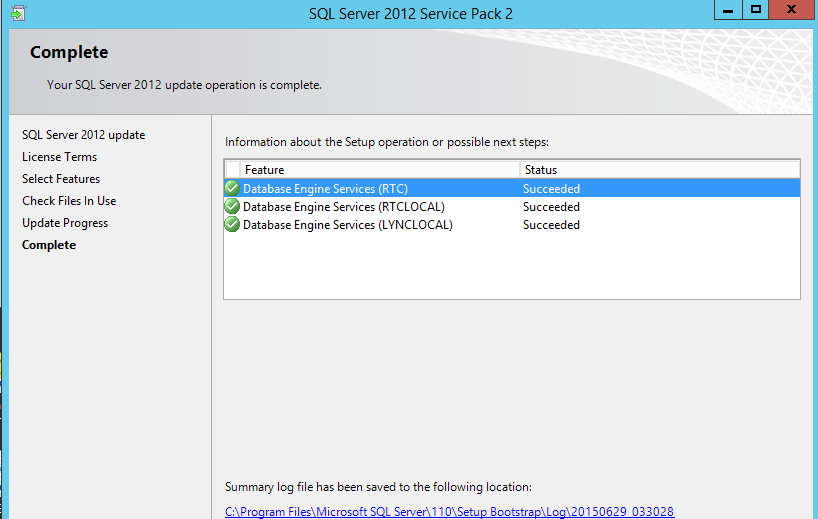This screenshot has height=519, width=818.
Task: Go to SQL Server 2012 update step
Action: tap(83, 135)
